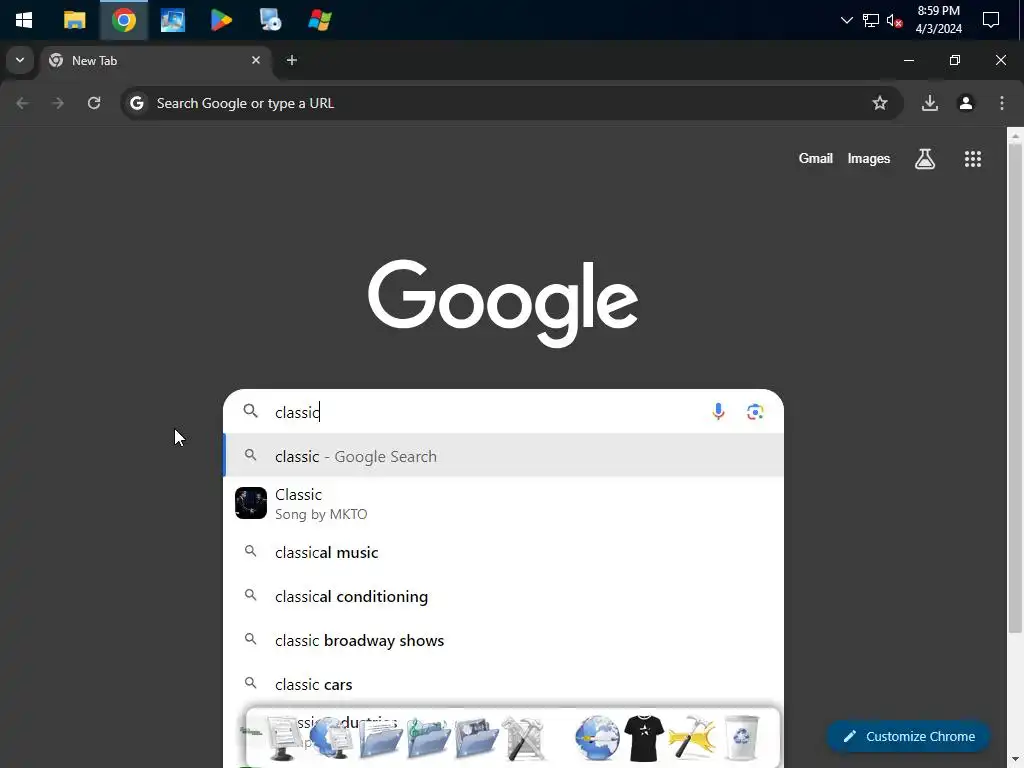The width and height of the screenshot is (1024, 768).
Task: Open network status in system tray
Action: (x=871, y=20)
